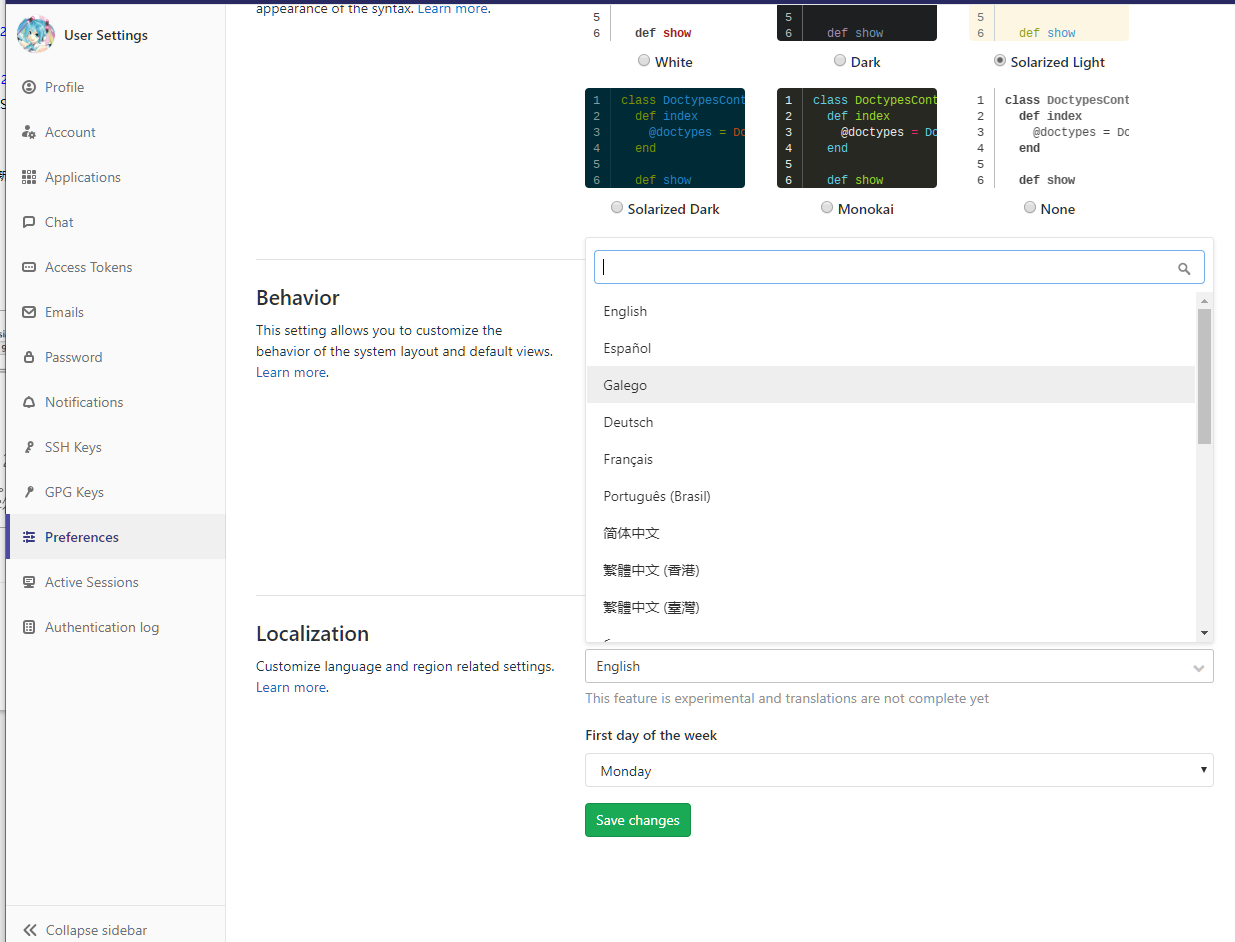The width and height of the screenshot is (1235, 942).
Task: Click the Profile icon in sidebar
Action: click(x=29, y=87)
